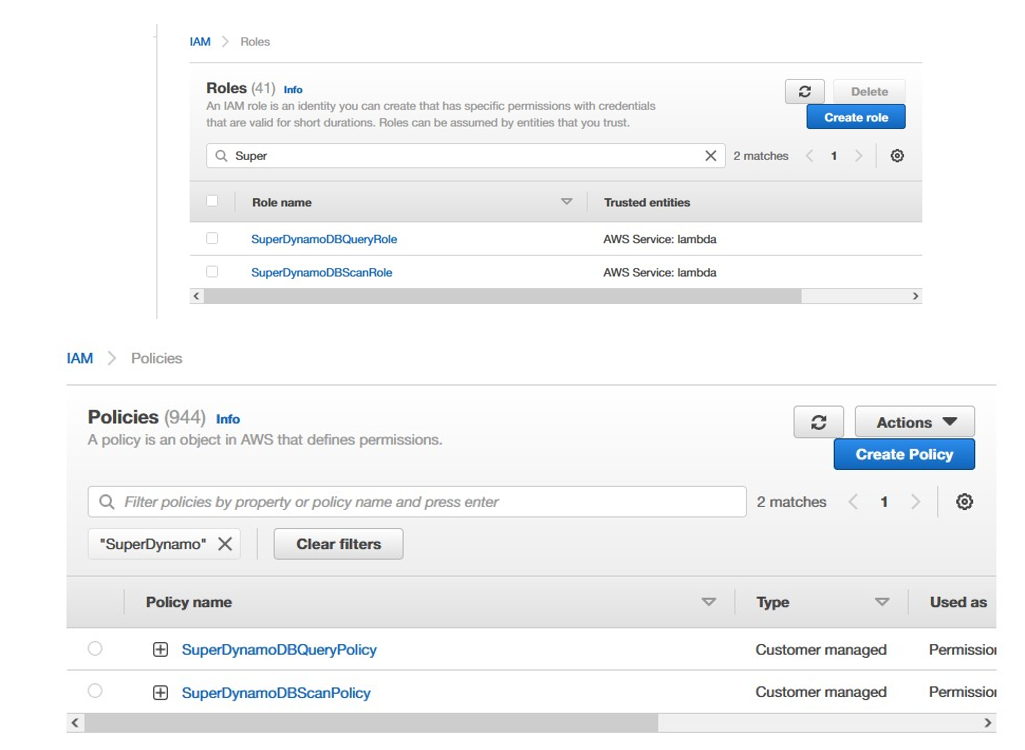Open the Roles Info link

click(293, 90)
